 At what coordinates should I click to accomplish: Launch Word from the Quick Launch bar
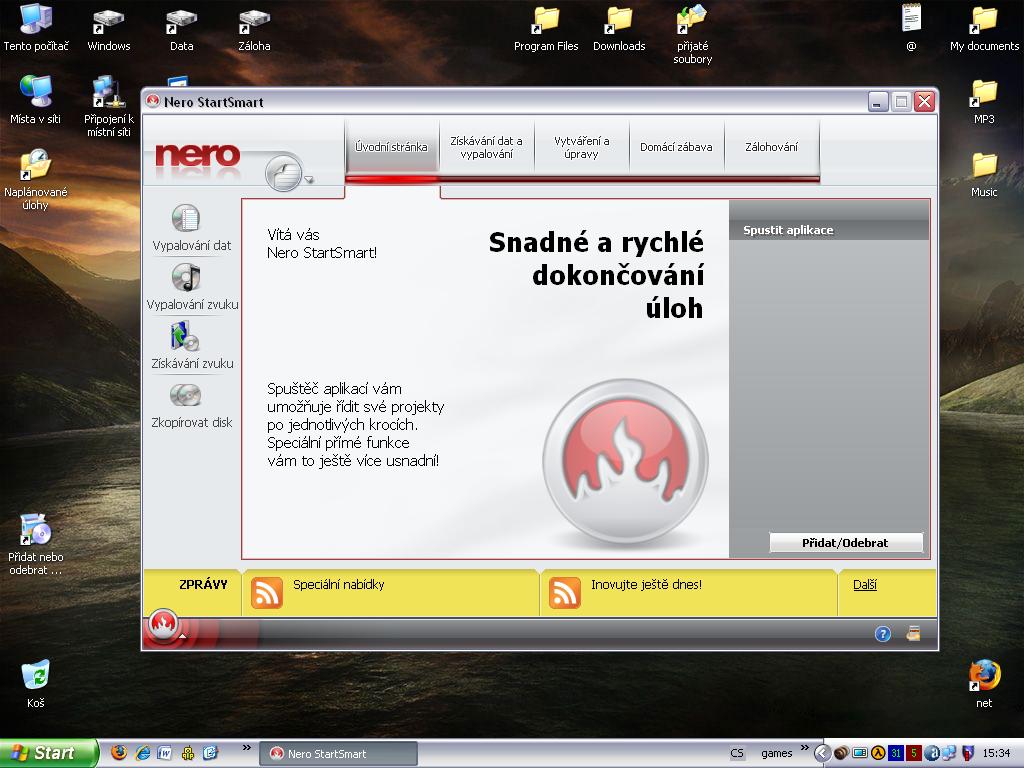click(x=165, y=753)
